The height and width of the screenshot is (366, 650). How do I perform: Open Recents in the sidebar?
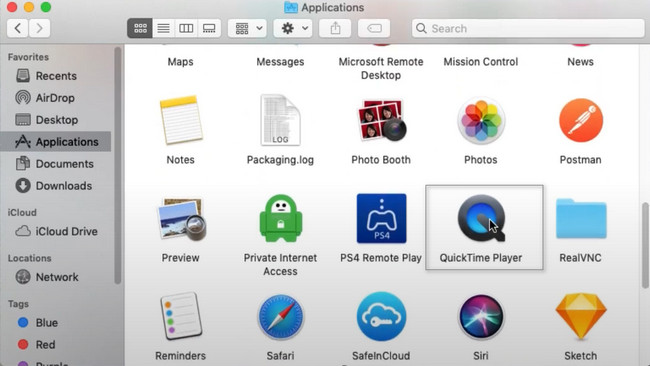(56, 76)
